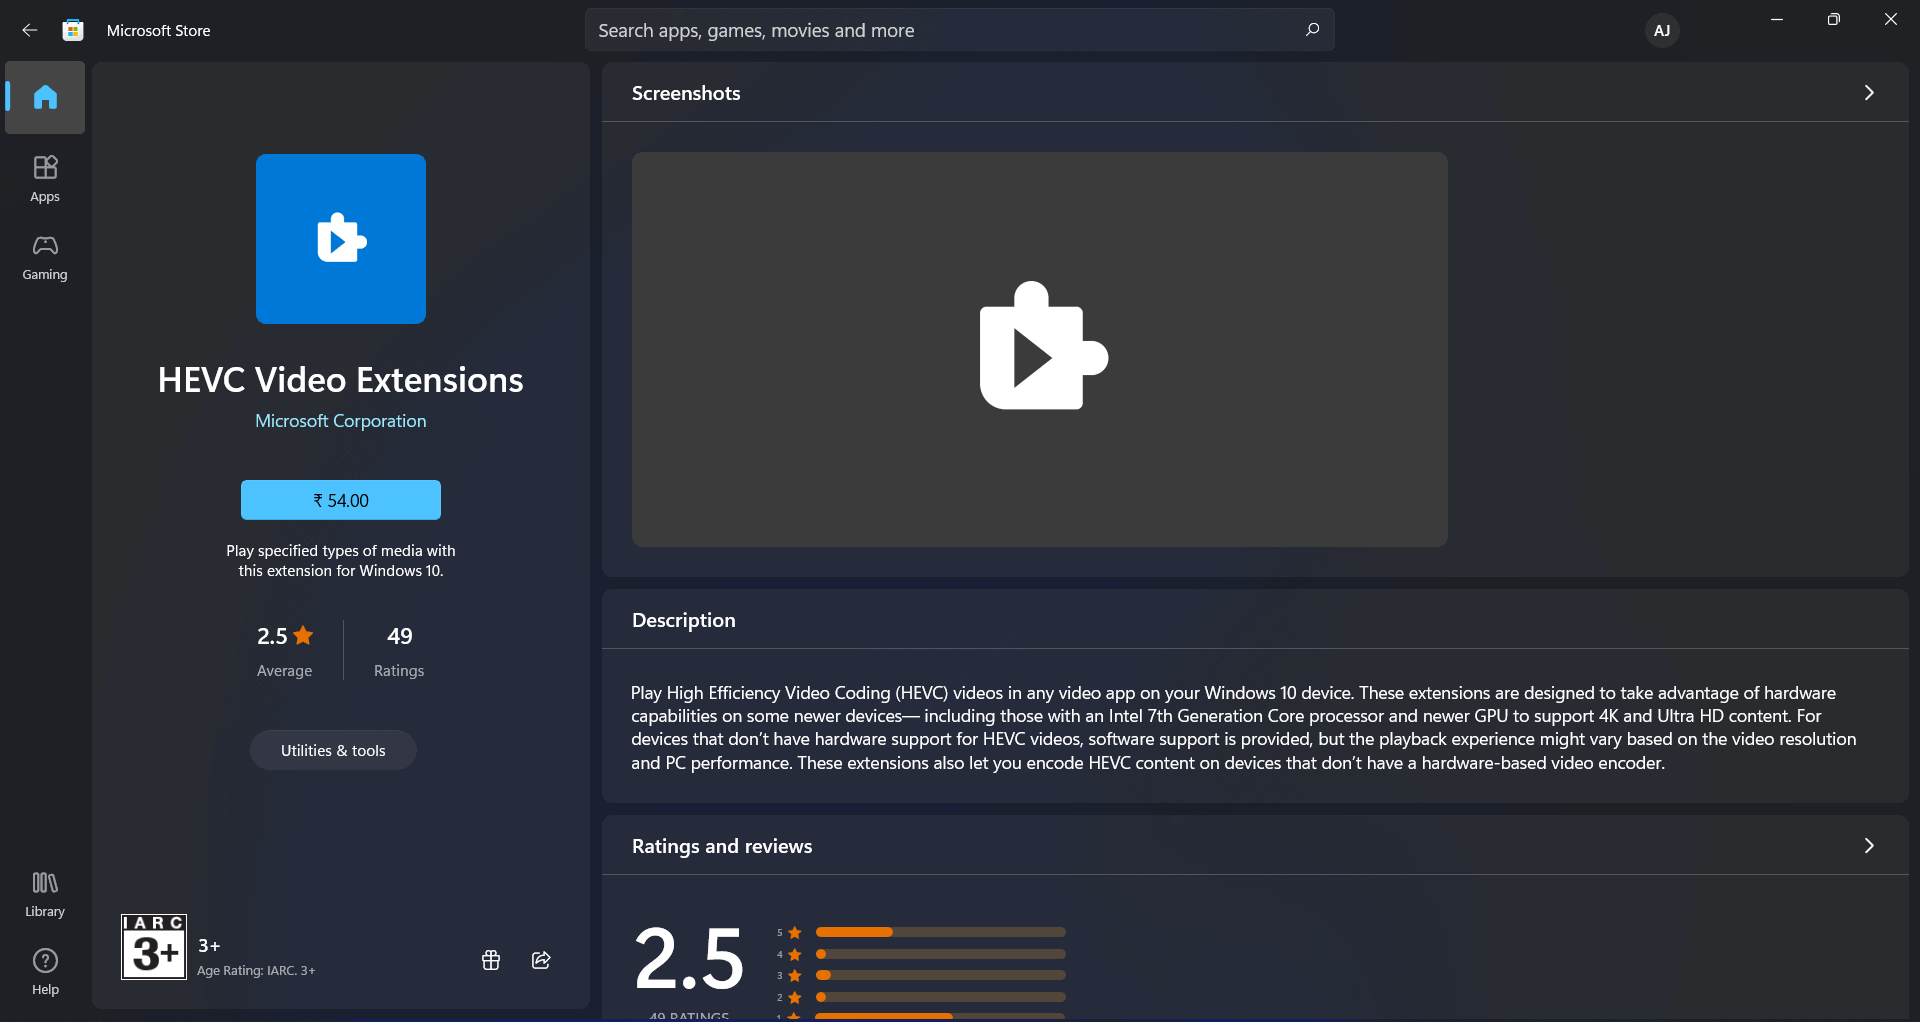The width and height of the screenshot is (1920, 1022).
Task: Open the AJ account profile menu
Action: point(1661,30)
